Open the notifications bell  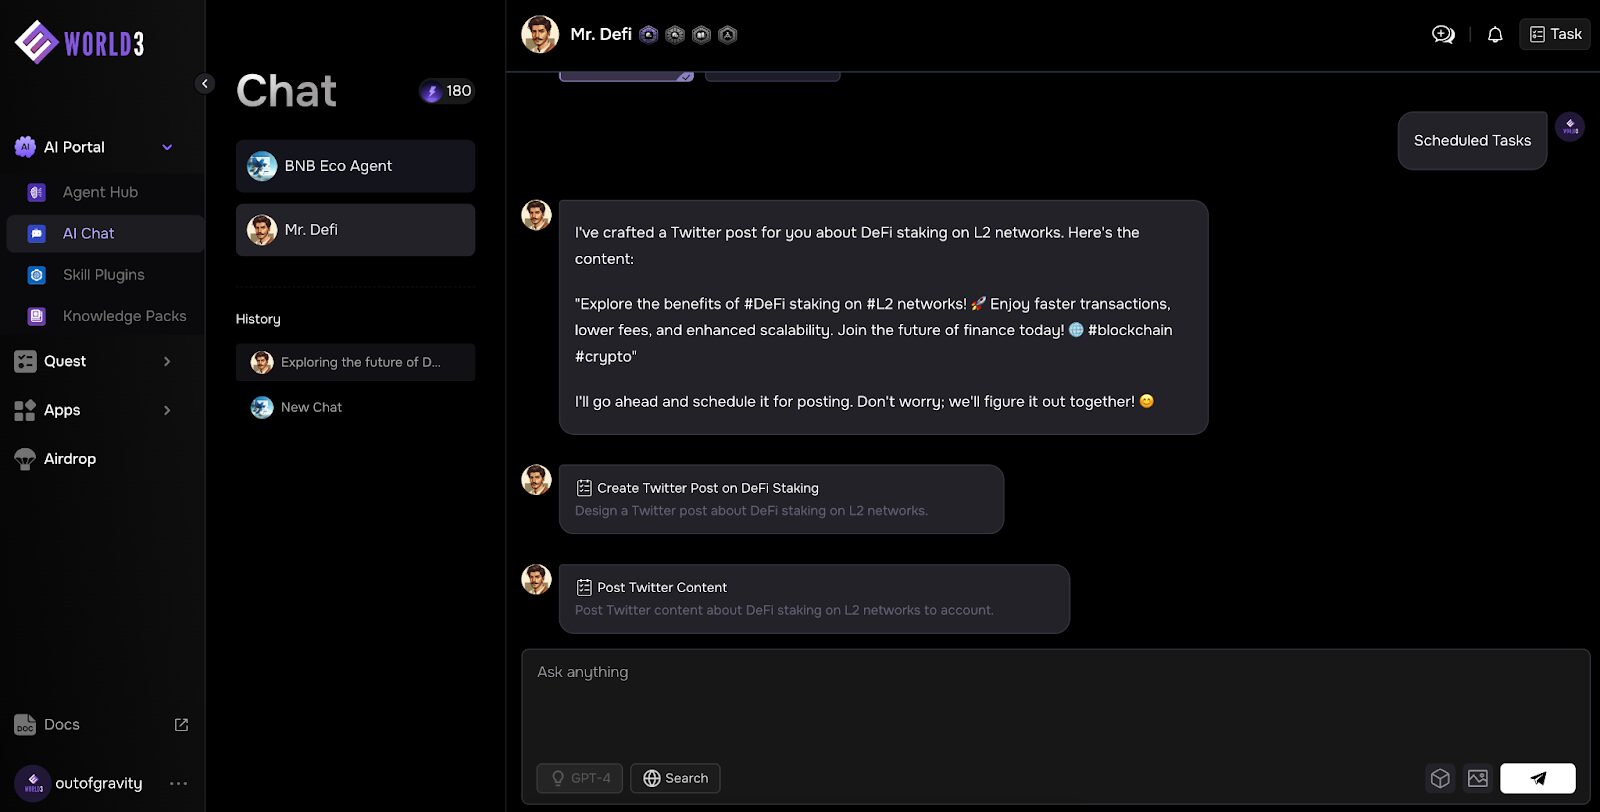click(1495, 34)
